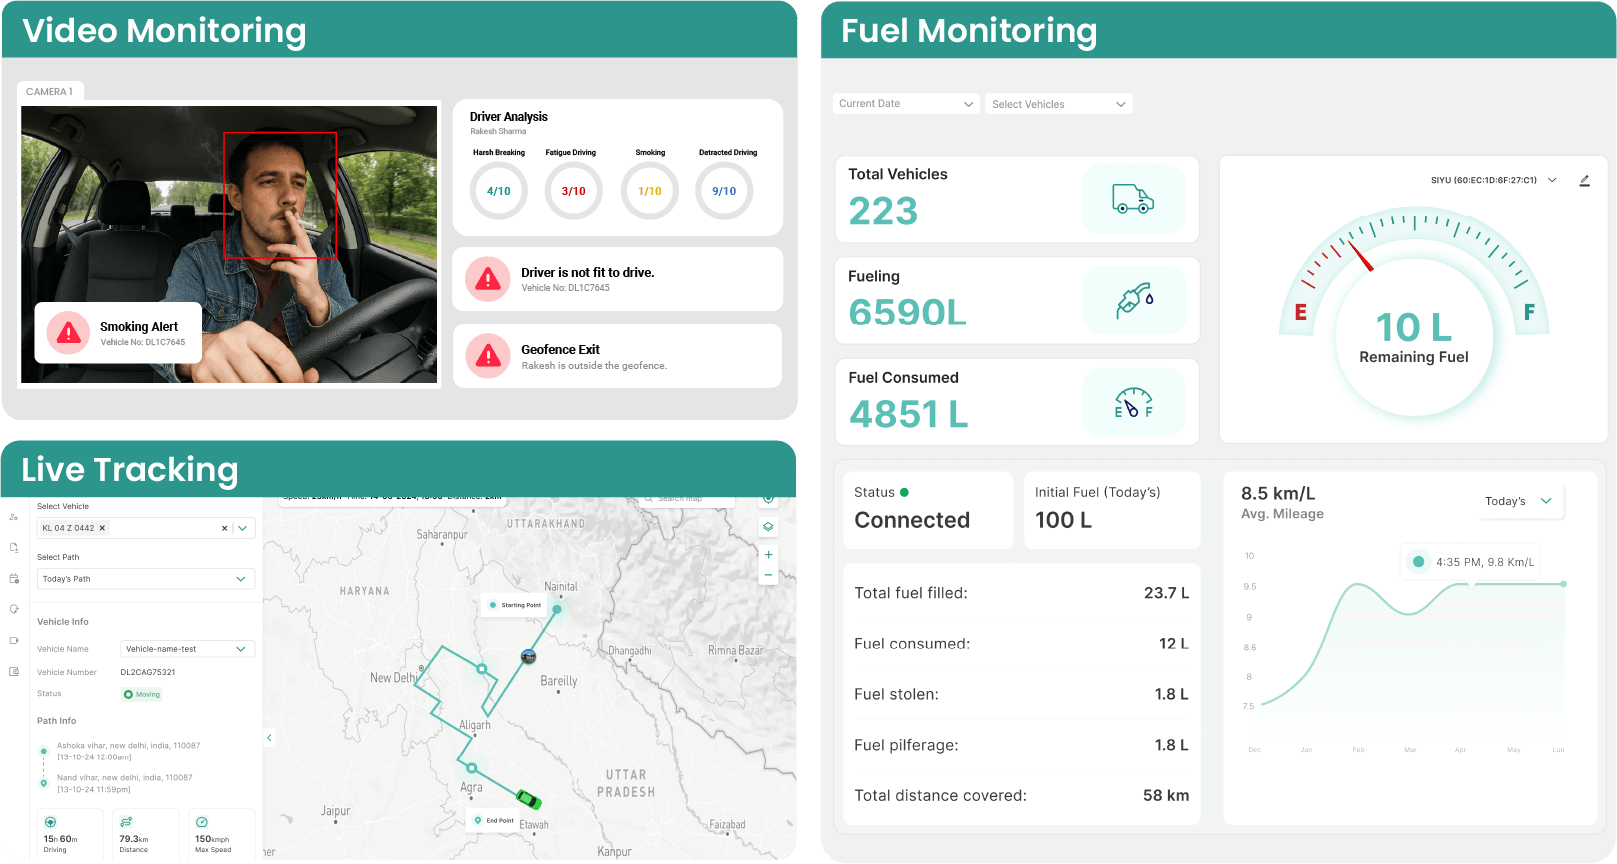This screenshot has height=864, width=1617.
Task: Select the CAMERA 1 tab
Action: pos(50,91)
